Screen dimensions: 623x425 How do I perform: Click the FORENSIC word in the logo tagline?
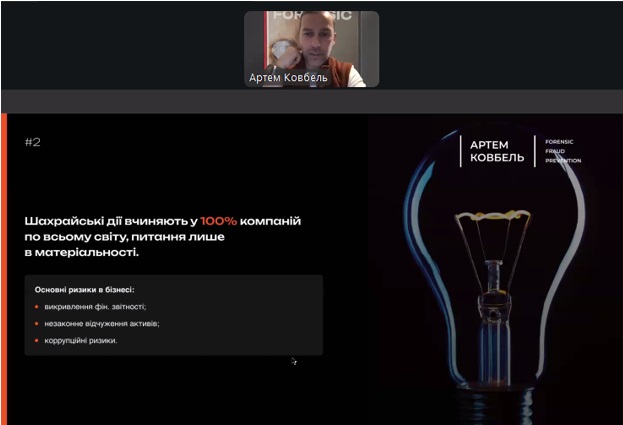coord(559,142)
